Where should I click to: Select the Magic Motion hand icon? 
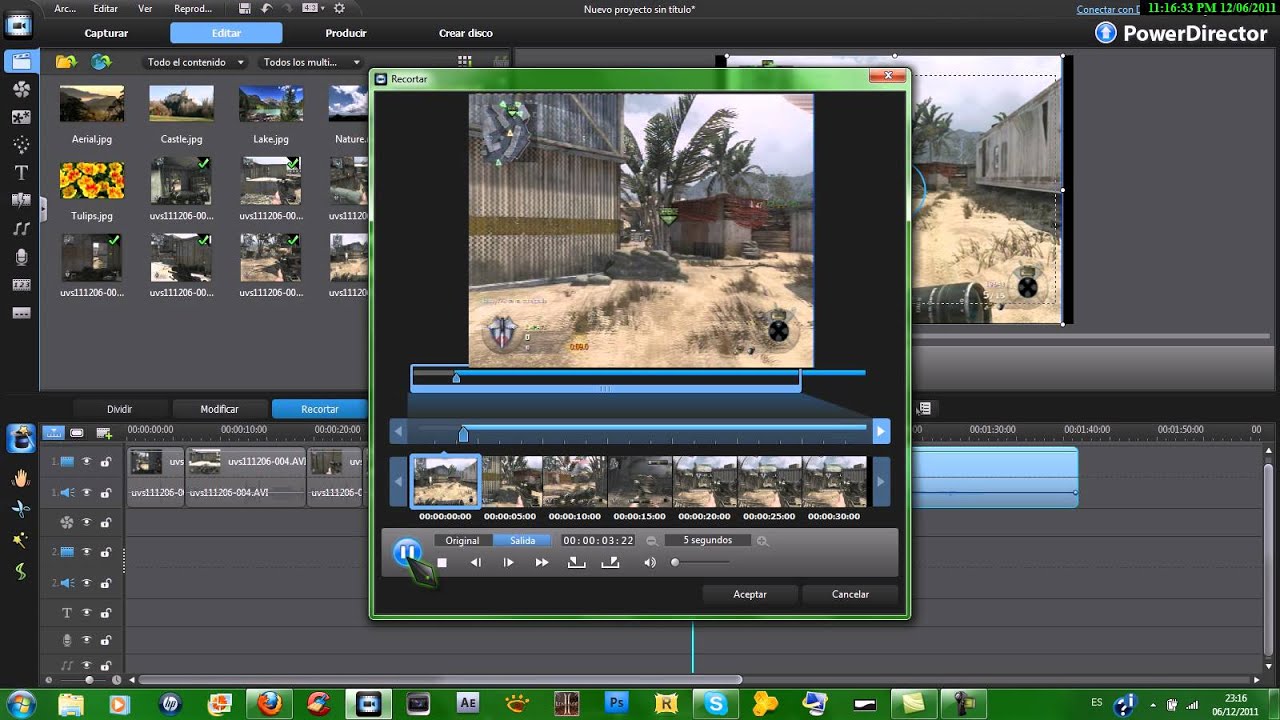[x=20, y=479]
